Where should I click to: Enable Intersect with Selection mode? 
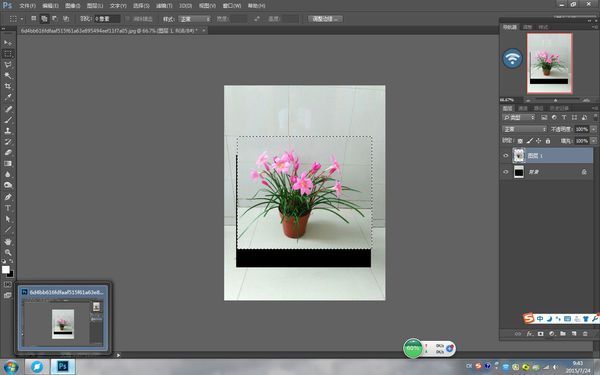66,18
